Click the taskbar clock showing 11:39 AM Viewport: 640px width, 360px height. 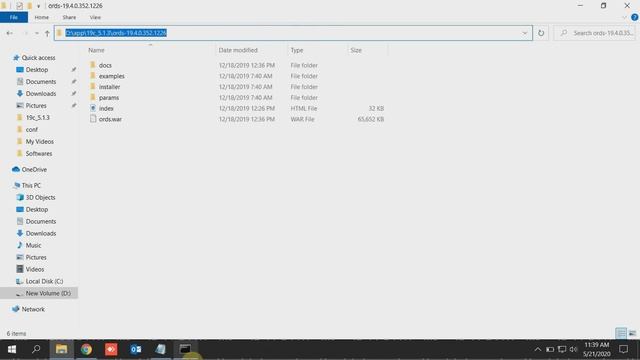coord(597,349)
